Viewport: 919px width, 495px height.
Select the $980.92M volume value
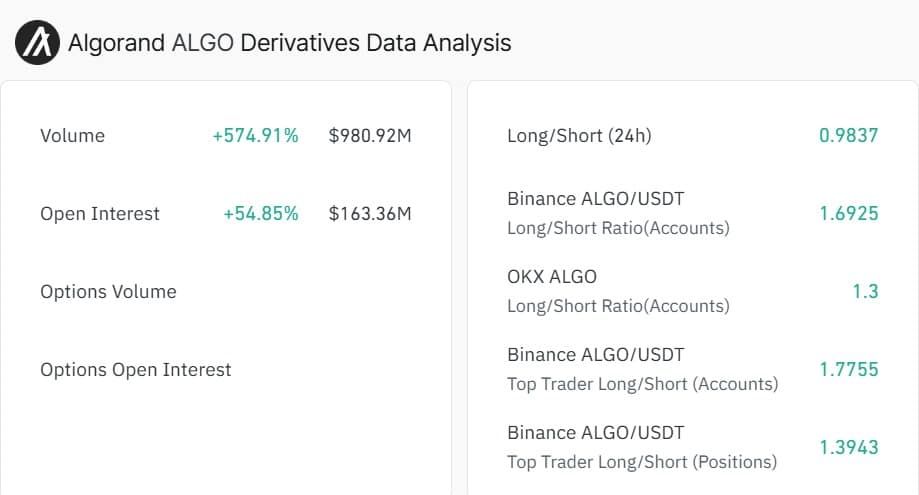coord(370,136)
